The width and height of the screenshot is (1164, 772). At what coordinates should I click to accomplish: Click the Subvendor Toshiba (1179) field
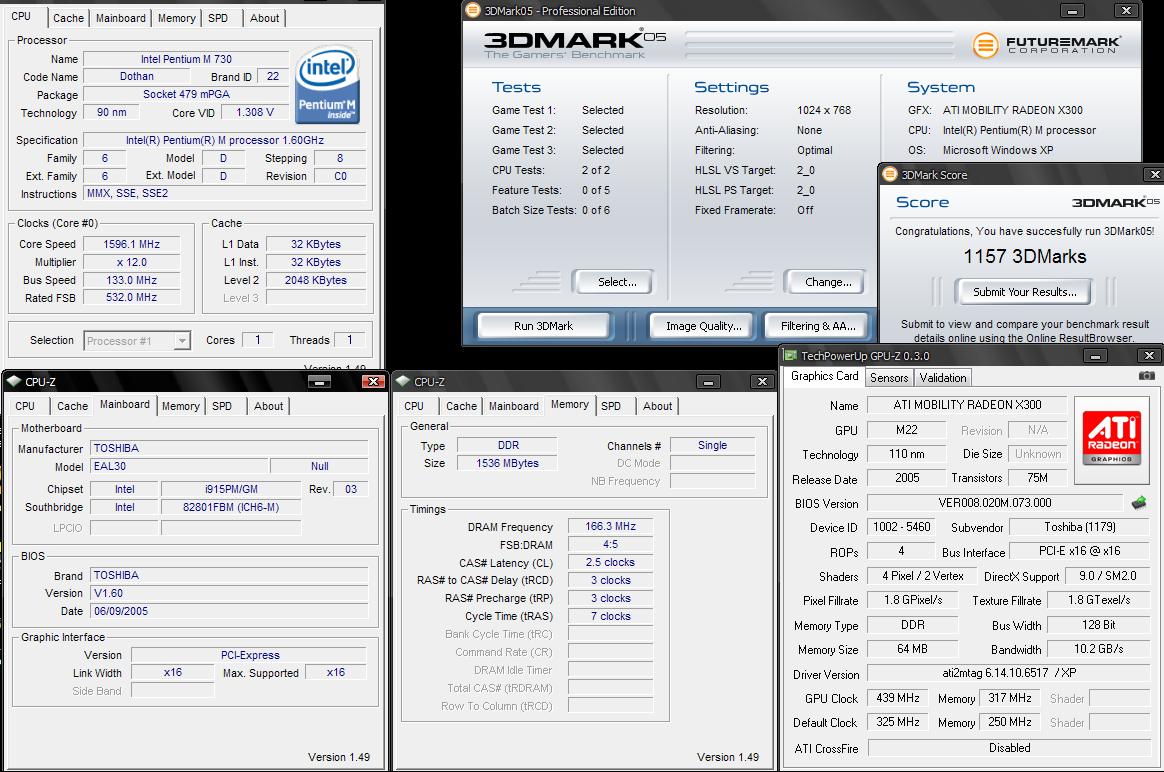click(x=1079, y=527)
